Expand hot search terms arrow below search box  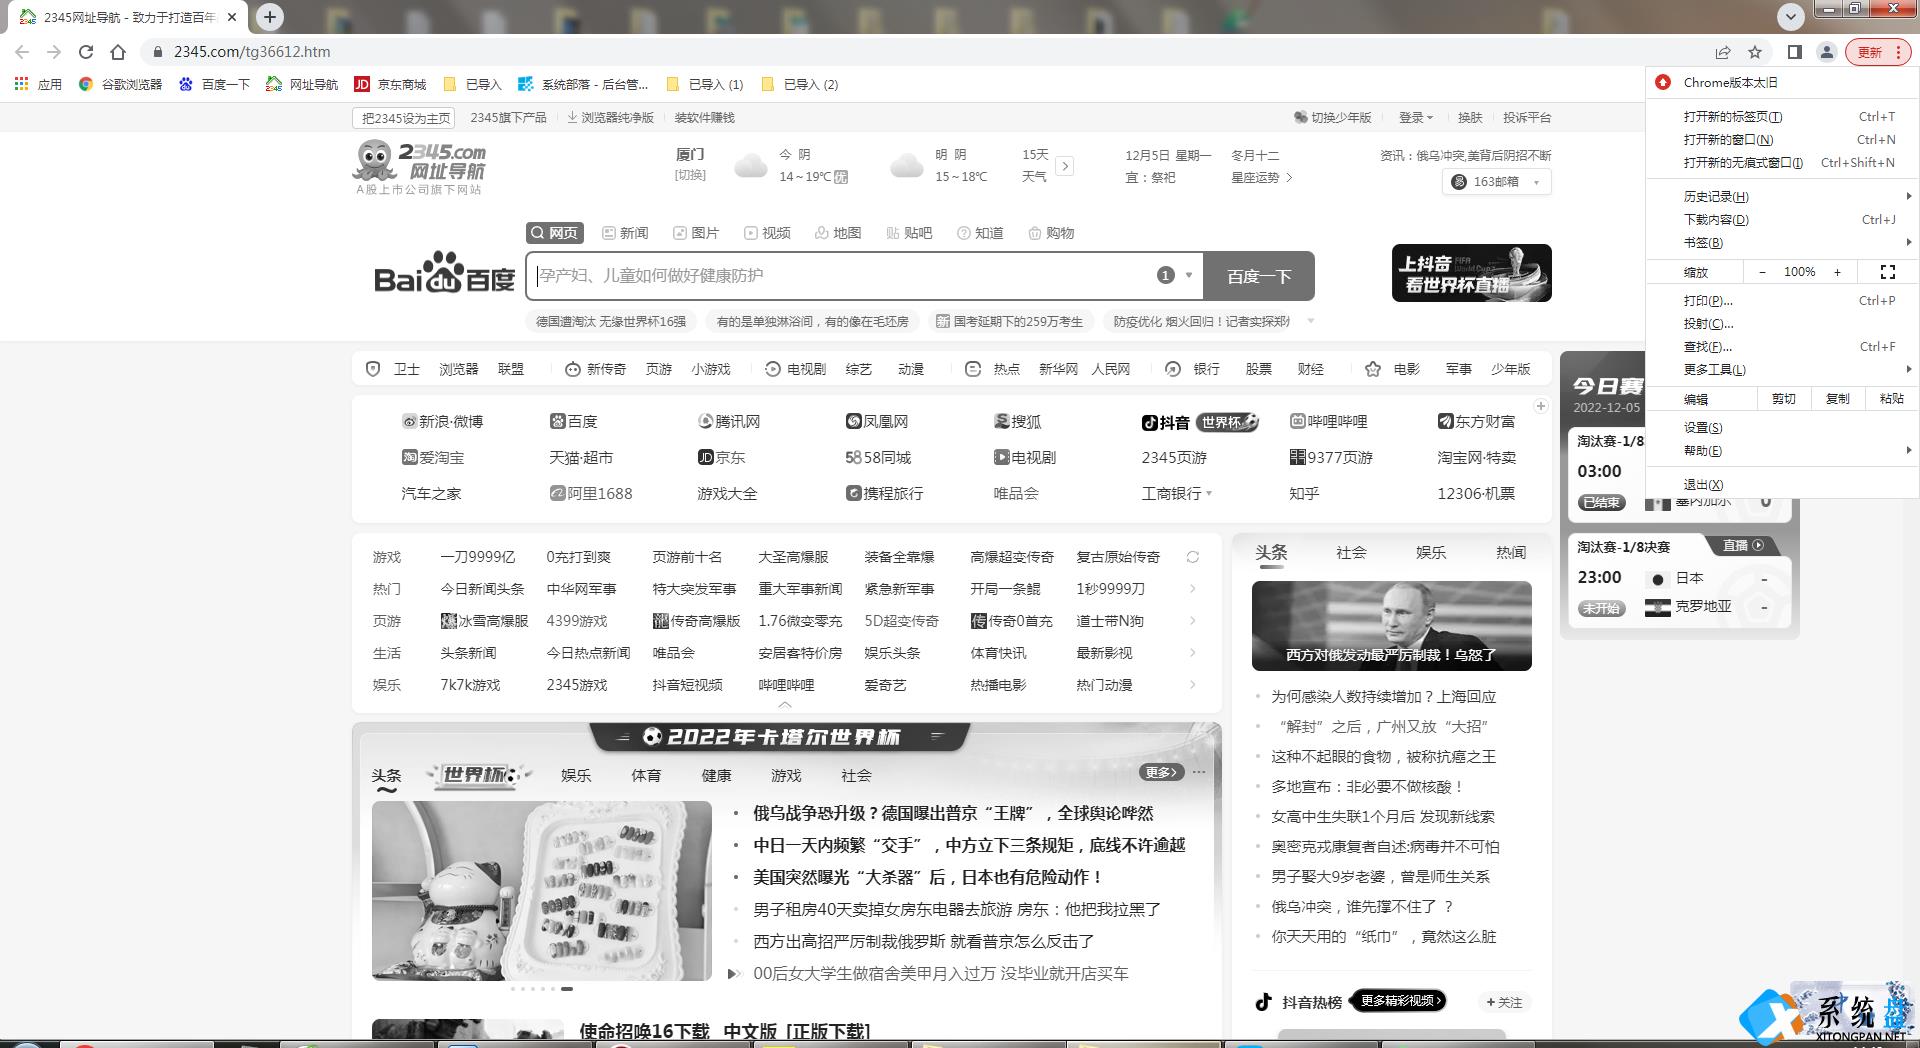click(x=1311, y=321)
